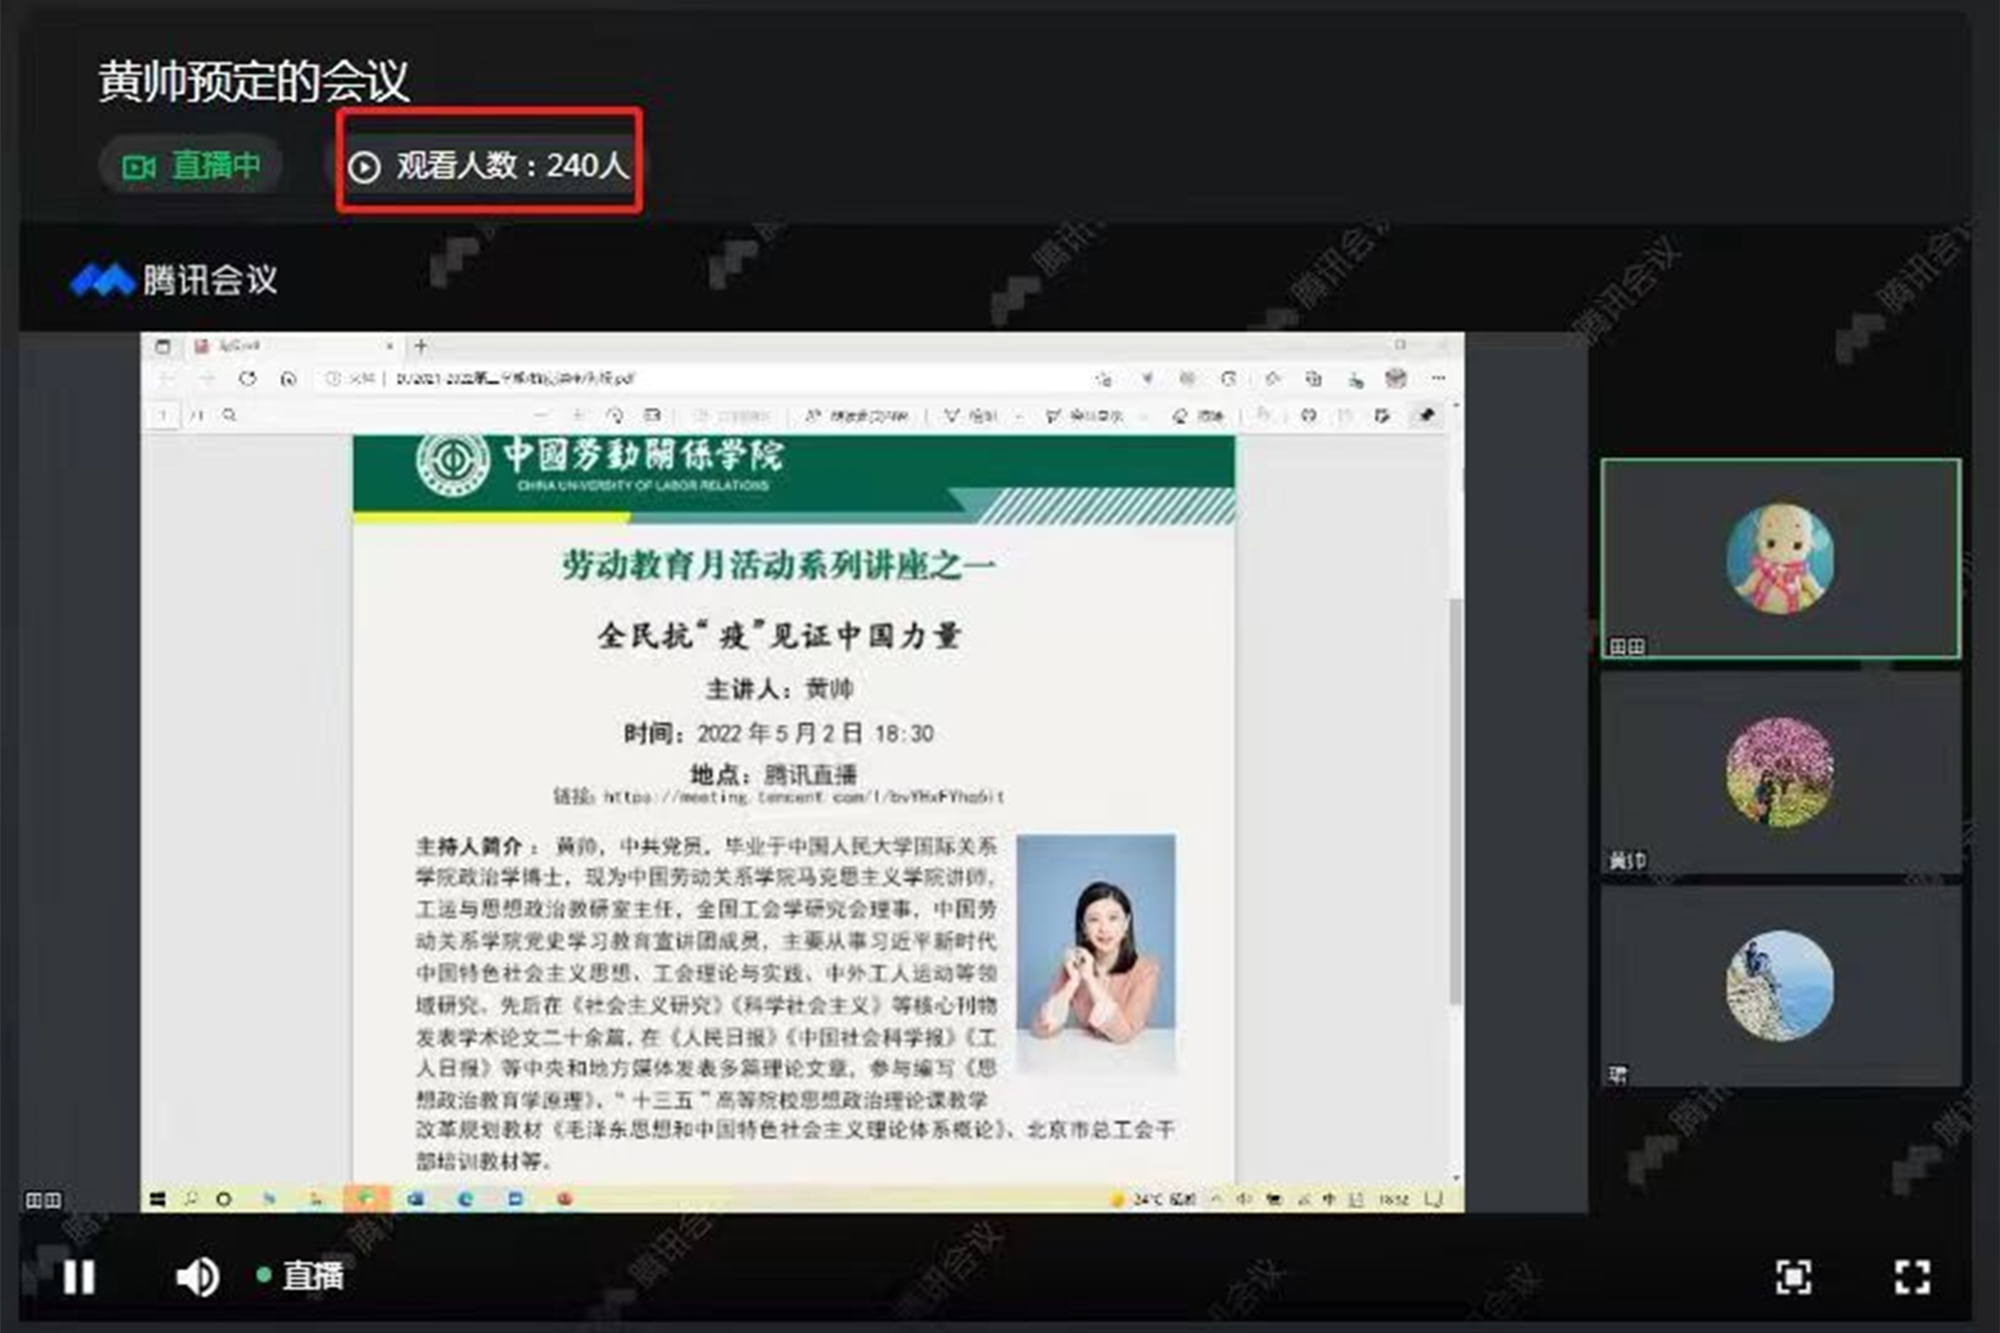The width and height of the screenshot is (2000, 1333).
Task: Click the weather 24°C taskbar widget
Action: [x=1152, y=1199]
